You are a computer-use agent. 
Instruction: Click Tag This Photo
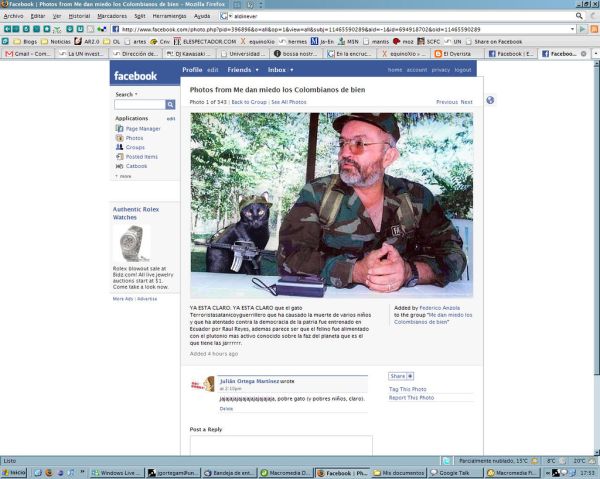tap(408, 389)
